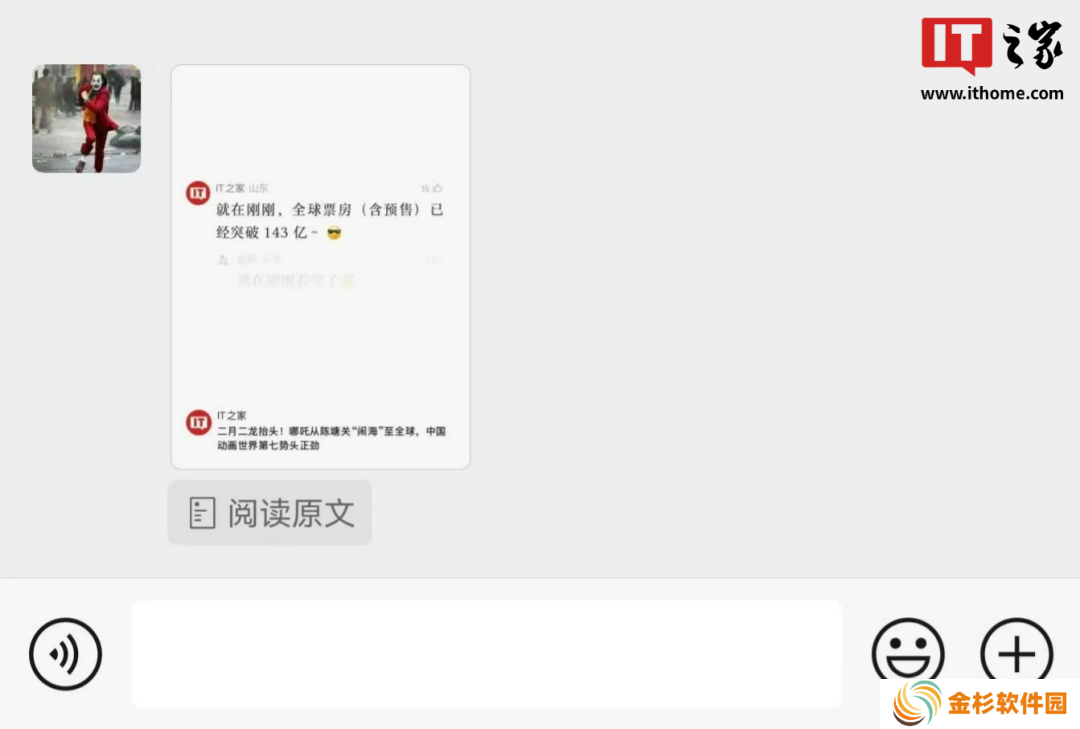Open the emoji picker smiley icon

pyautogui.click(x=908, y=651)
